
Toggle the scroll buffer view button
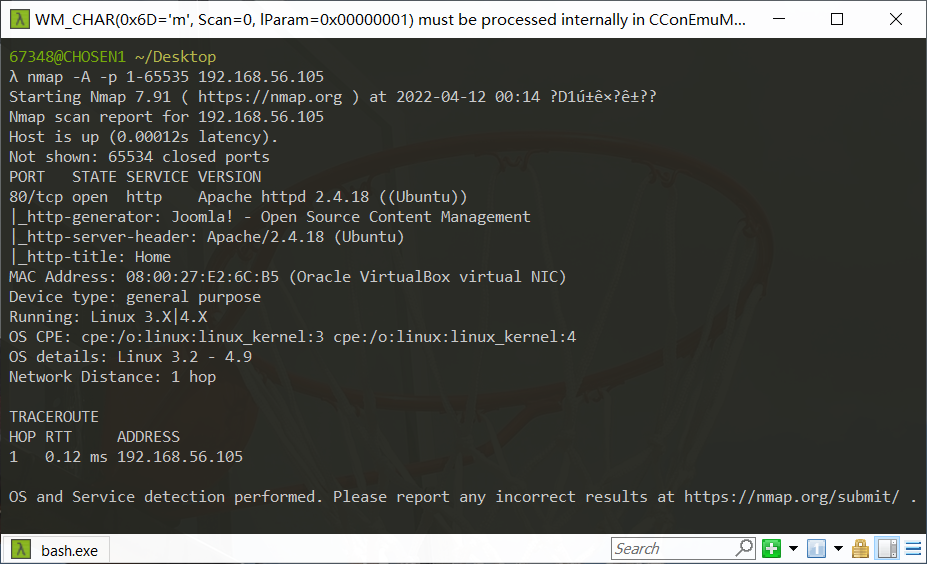pyautogui.click(x=887, y=549)
